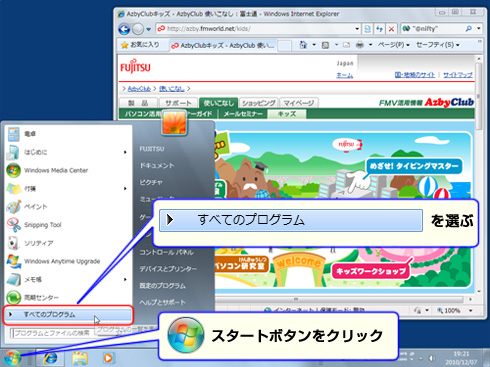
Task: Open ピクチャ in Start menu
Action: pos(151,182)
